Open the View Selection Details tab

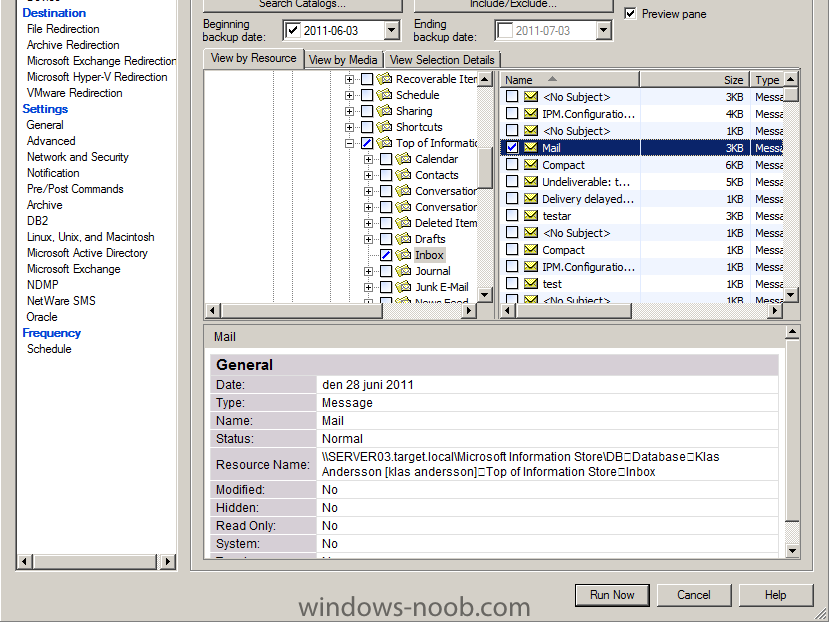tap(442, 60)
